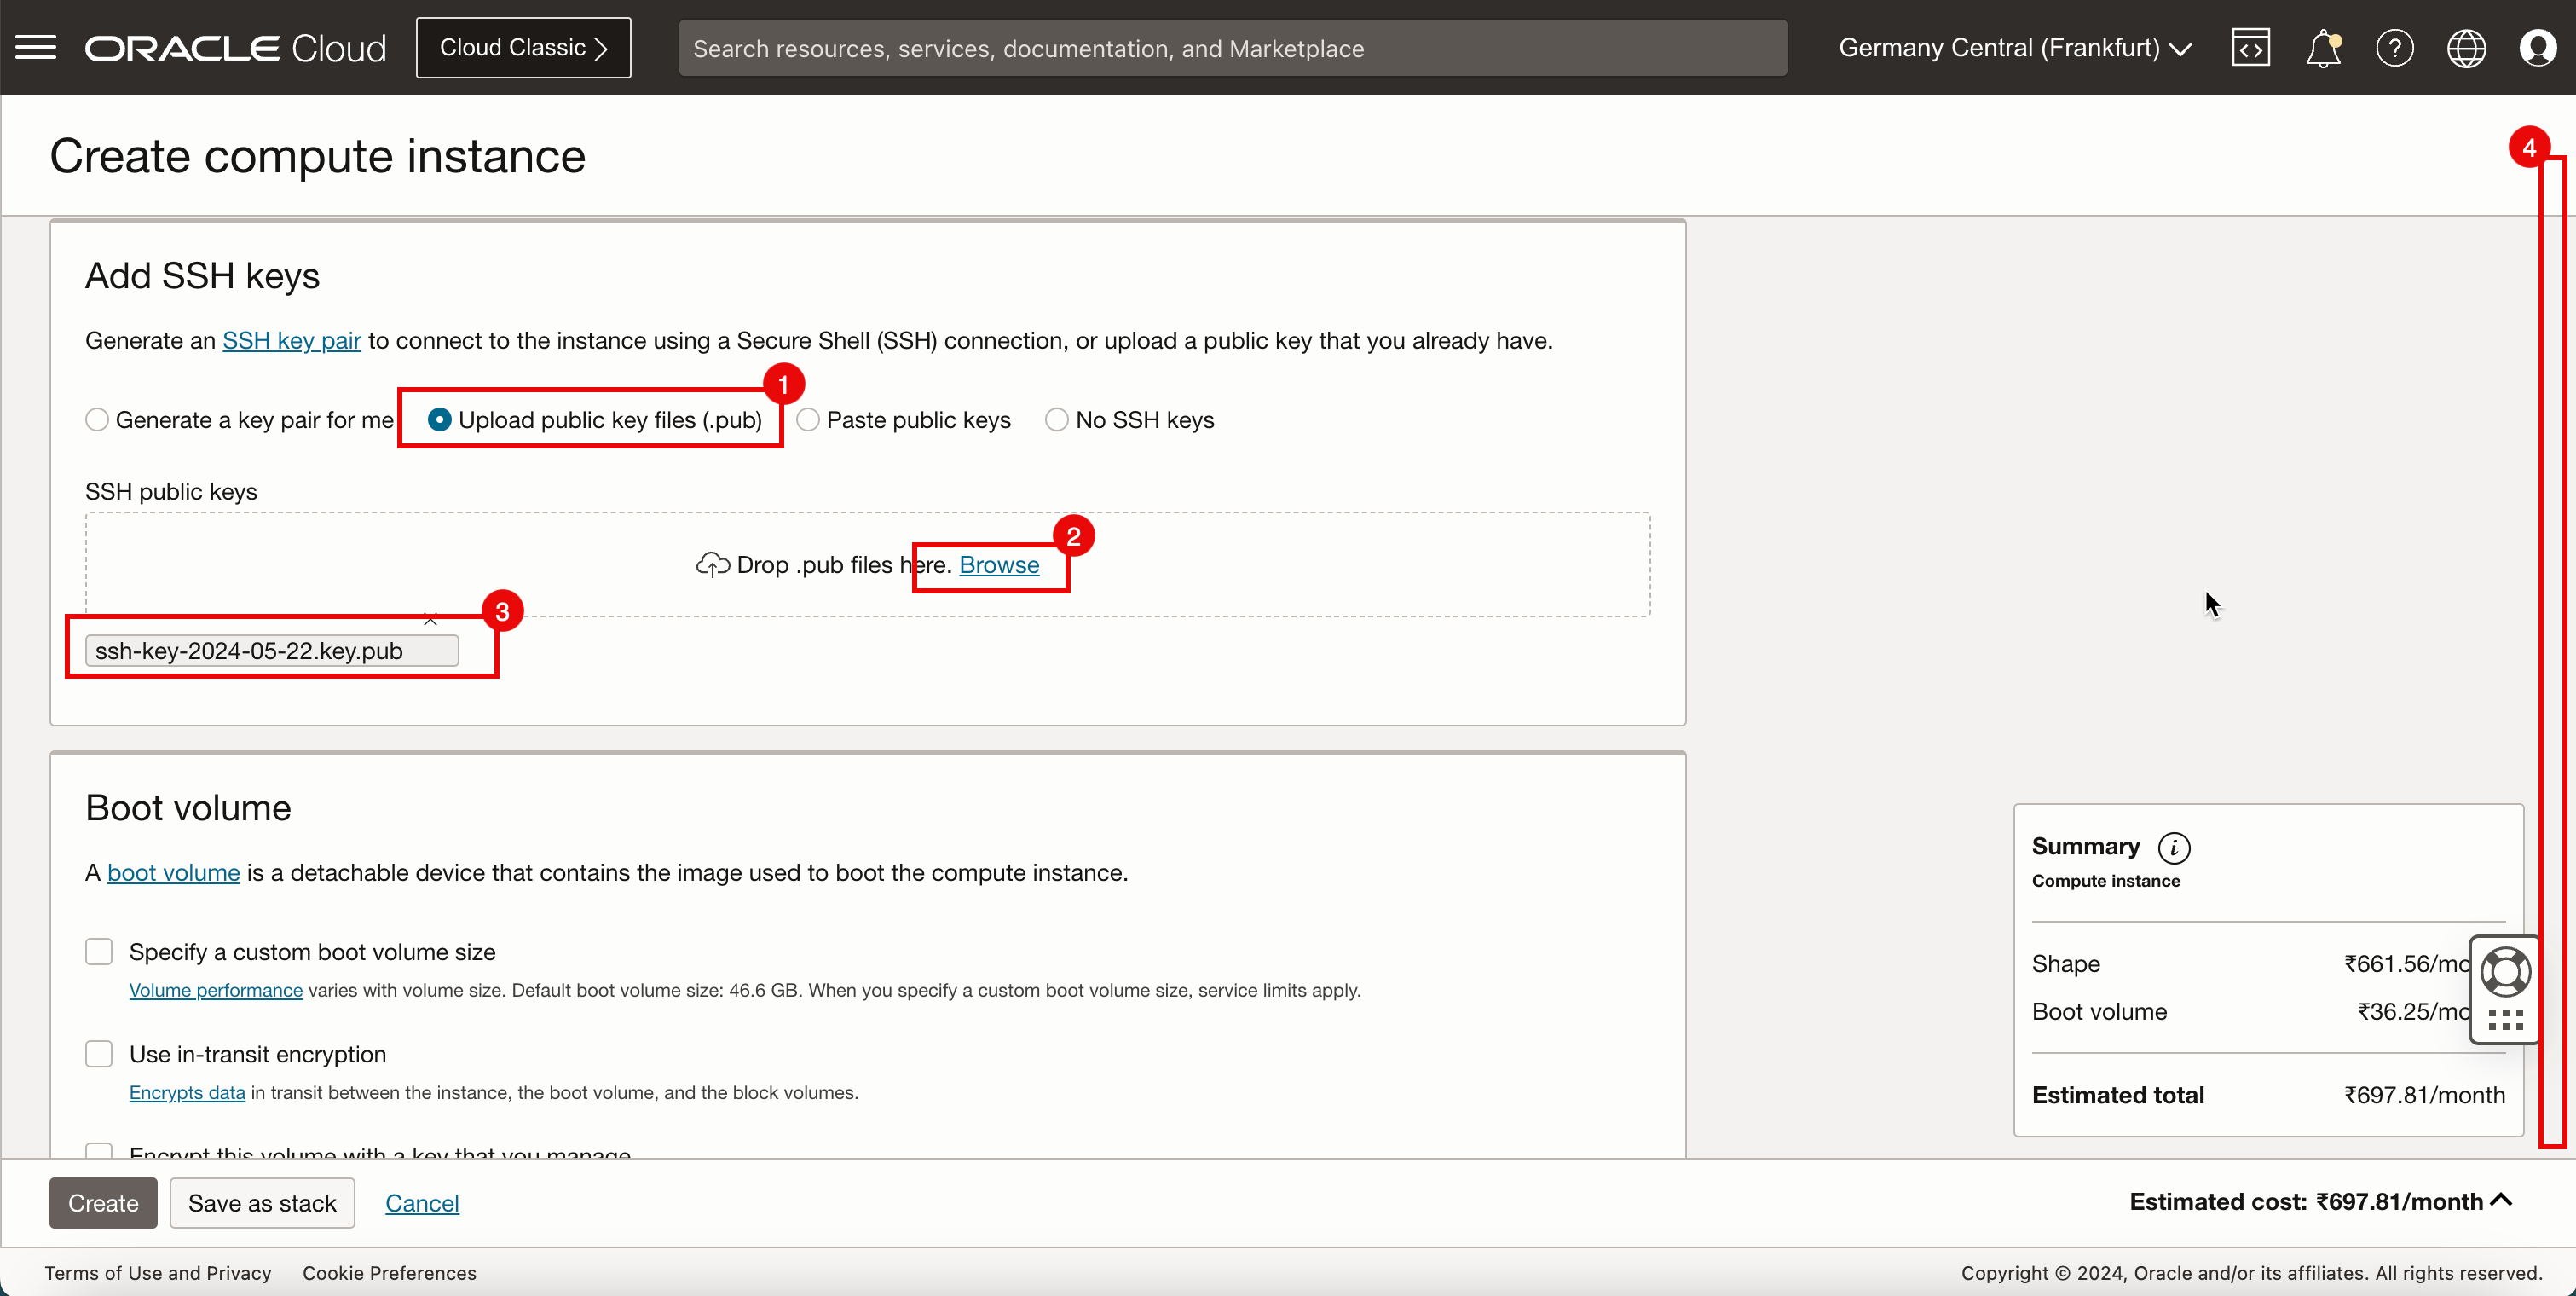The height and width of the screenshot is (1296, 2576).
Task: Enable Use in-transit encryption checkbox
Action: (x=97, y=1053)
